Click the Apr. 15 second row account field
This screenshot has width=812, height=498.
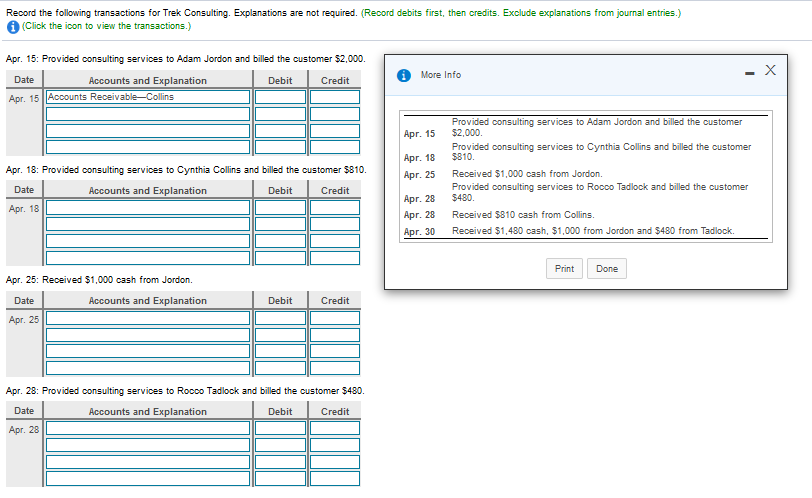(x=148, y=114)
